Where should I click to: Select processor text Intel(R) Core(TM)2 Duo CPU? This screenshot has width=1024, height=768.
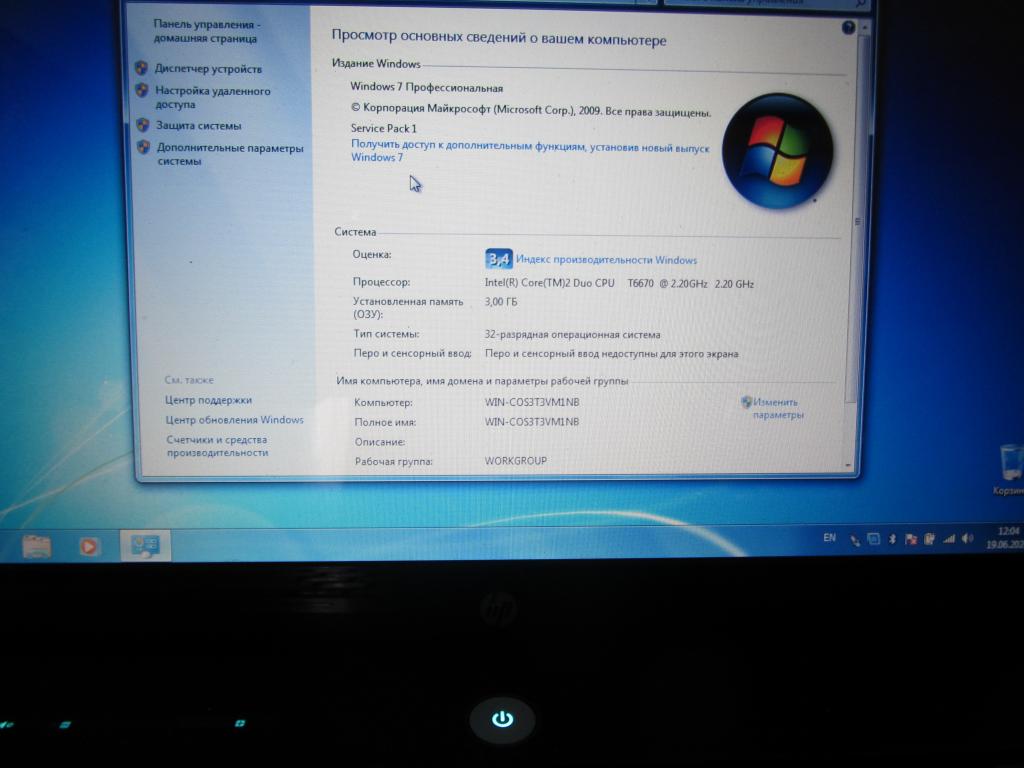(549, 283)
